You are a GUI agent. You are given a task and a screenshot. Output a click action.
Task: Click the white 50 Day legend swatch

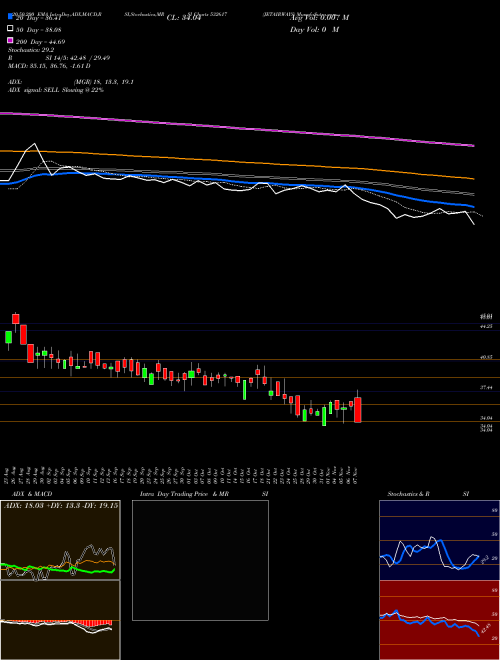[11, 29]
